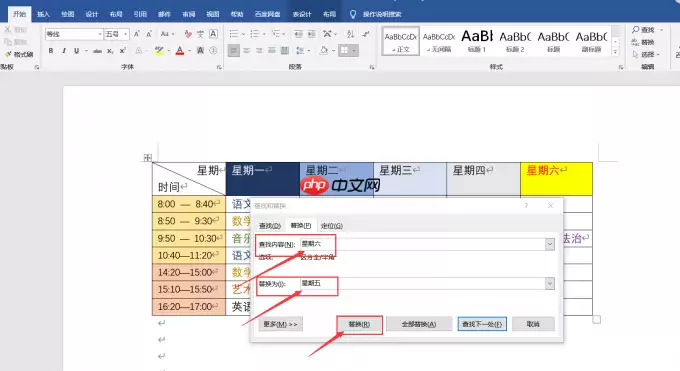Apply superscript formatting
The width and height of the screenshot is (680, 371).
[123, 51]
